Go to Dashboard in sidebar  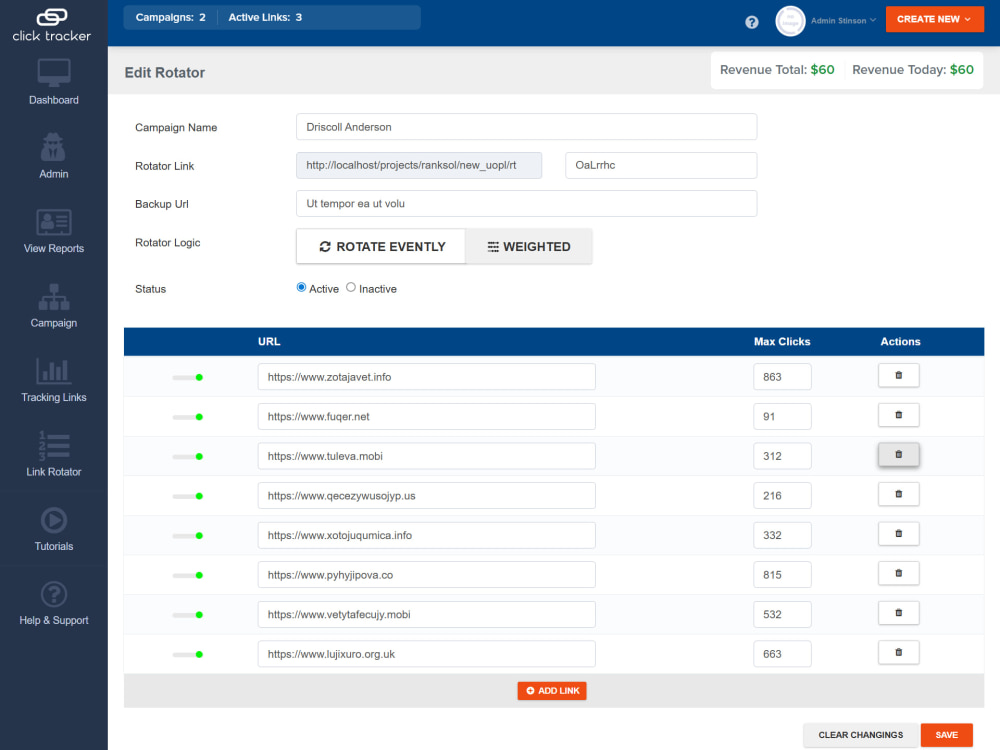coord(54,100)
